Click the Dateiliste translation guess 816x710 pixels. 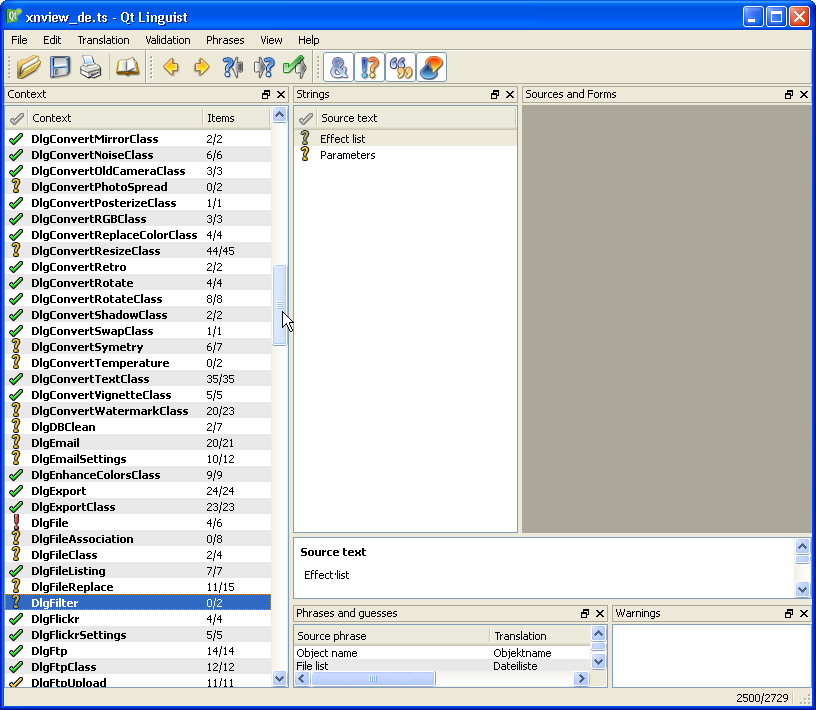pyautogui.click(x=515, y=666)
